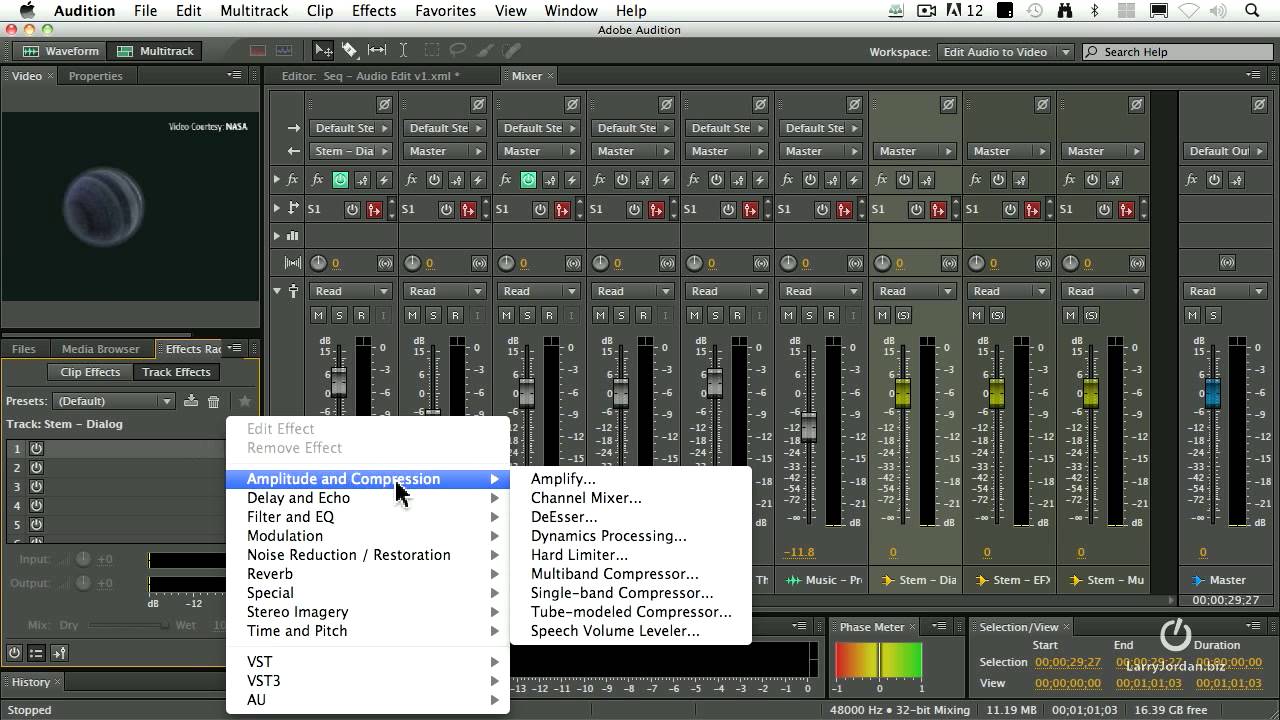Click the Wi-Fi menu bar icon

tap(1189, 10)
